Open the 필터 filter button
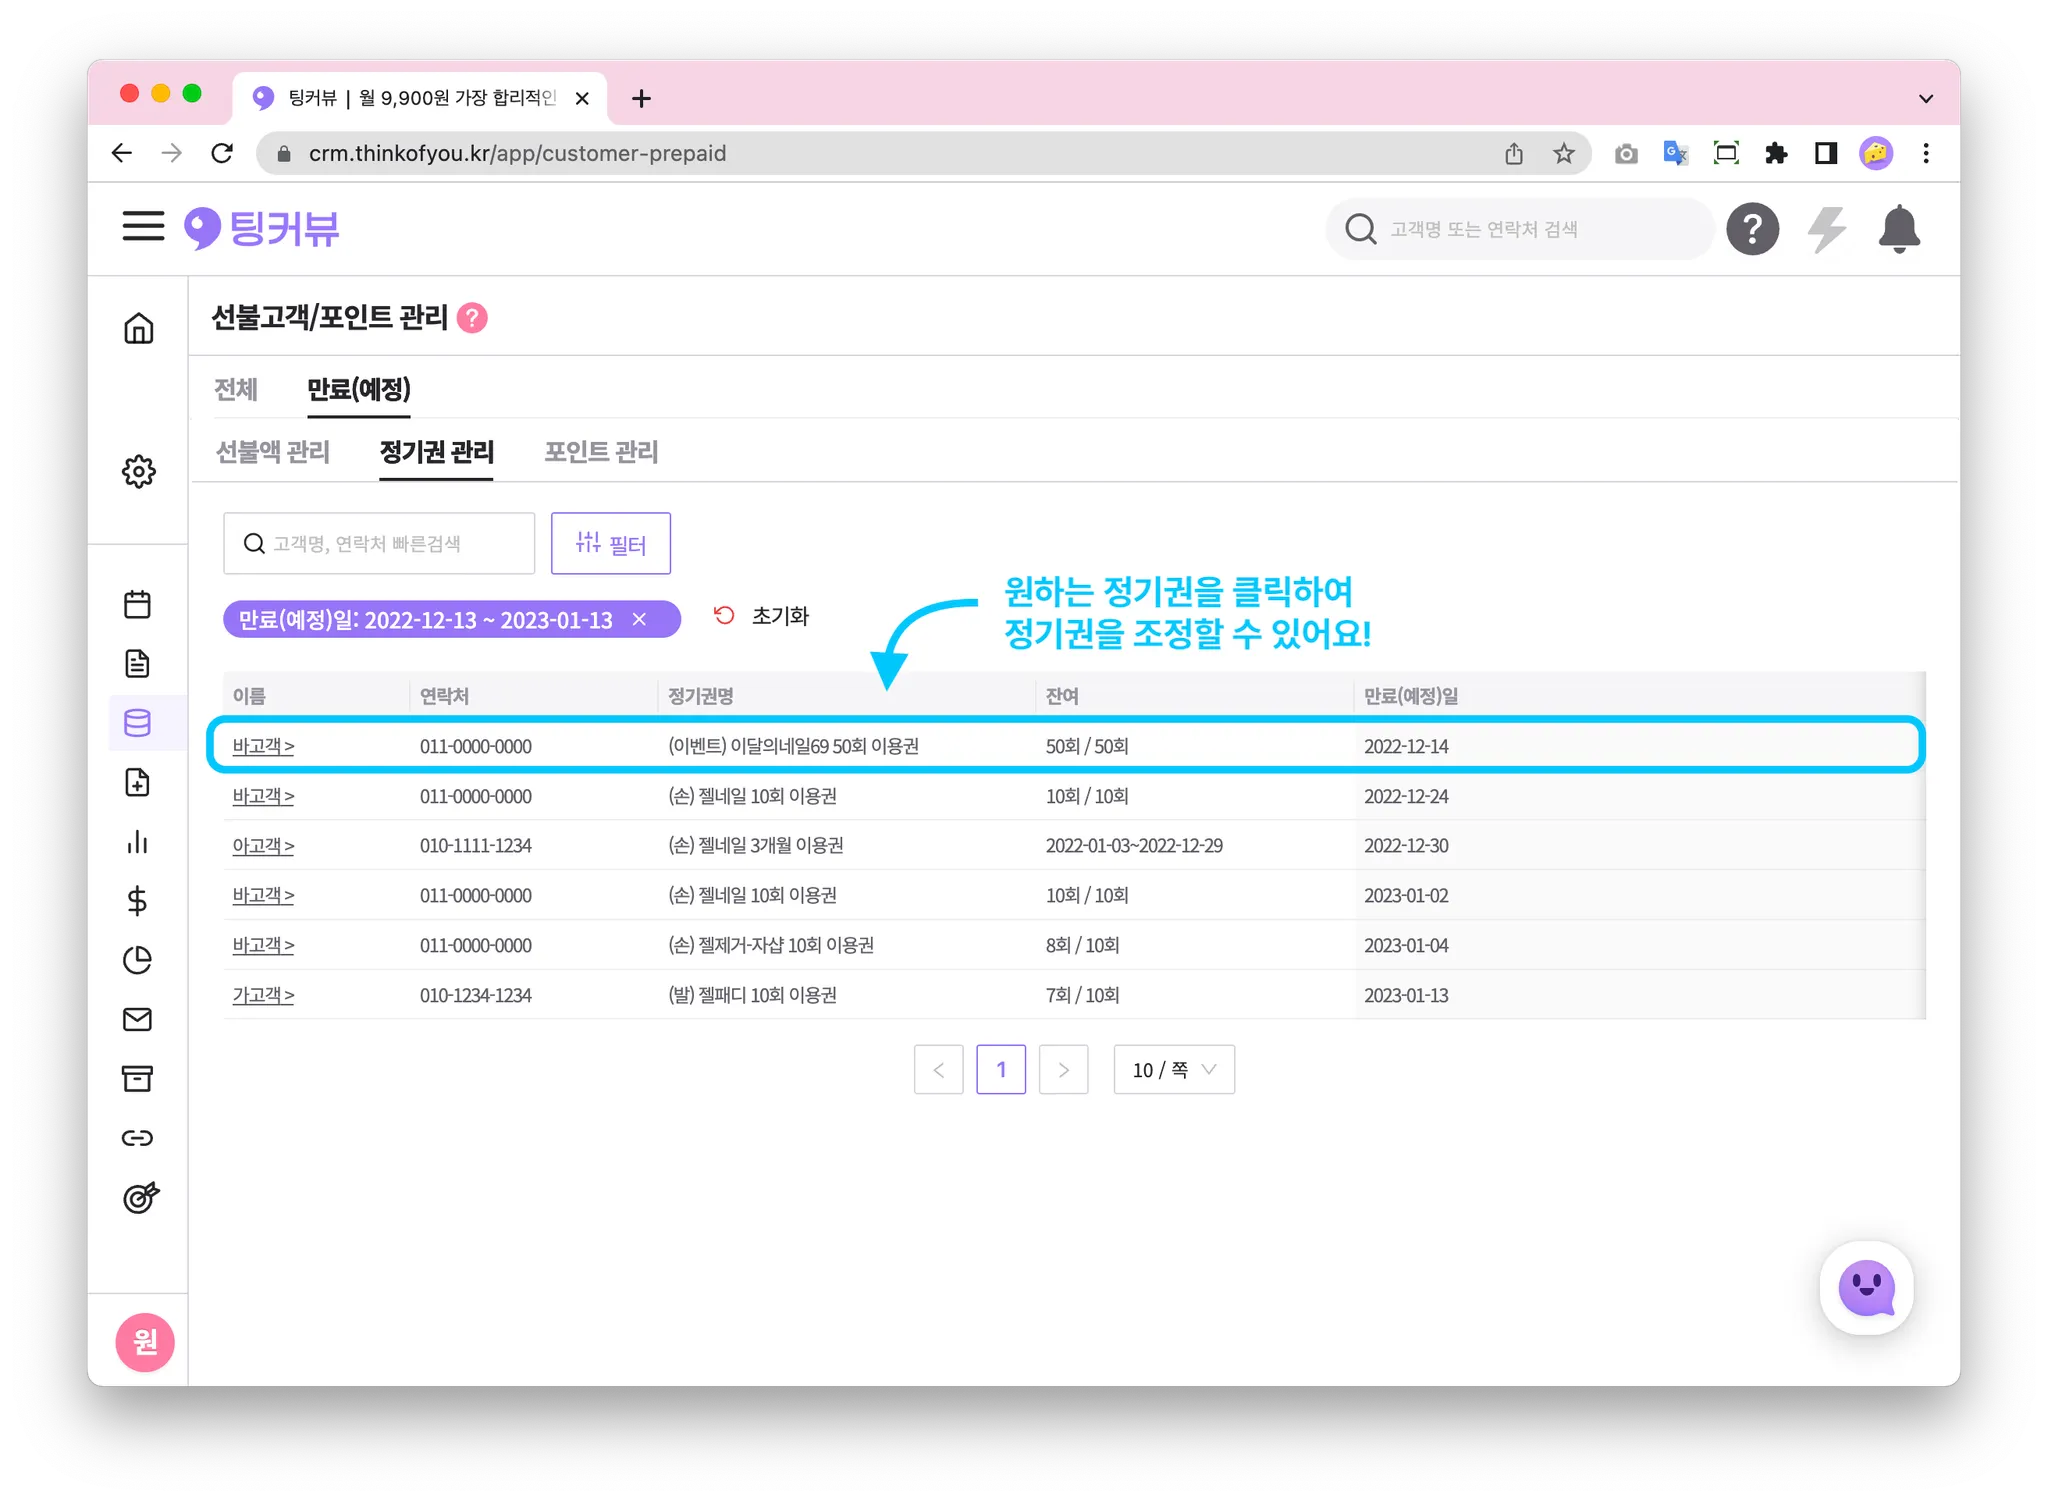2048x1502 pixels. (x=610, y=543)
